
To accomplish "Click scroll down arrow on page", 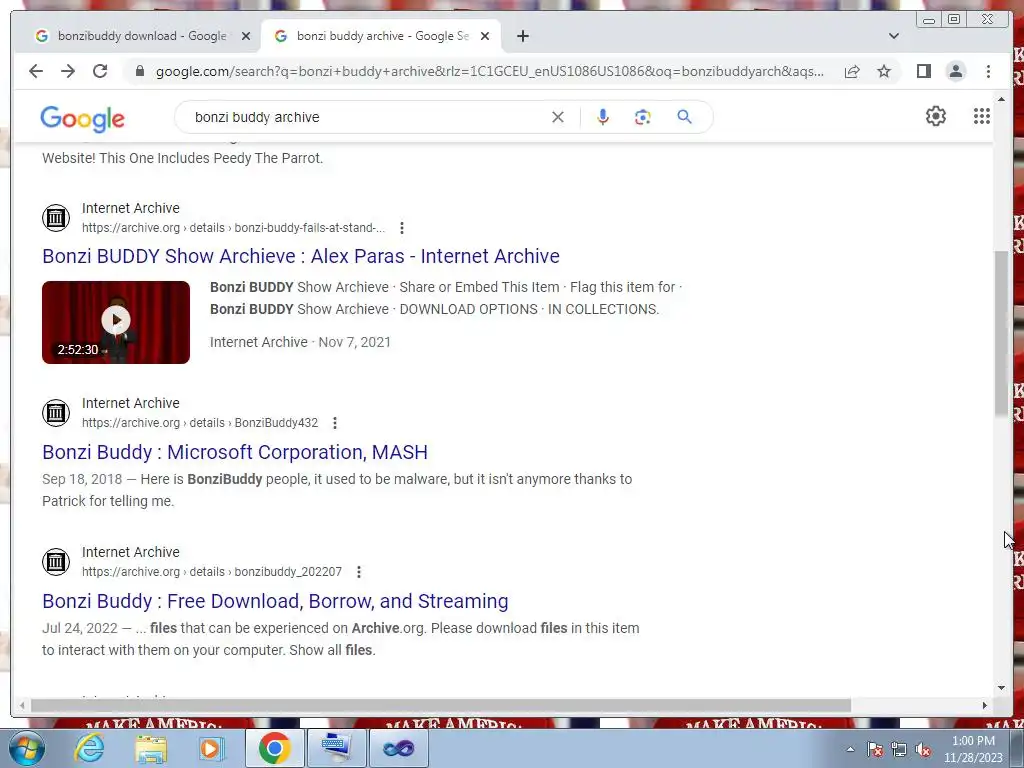I will pos(1001,687).
